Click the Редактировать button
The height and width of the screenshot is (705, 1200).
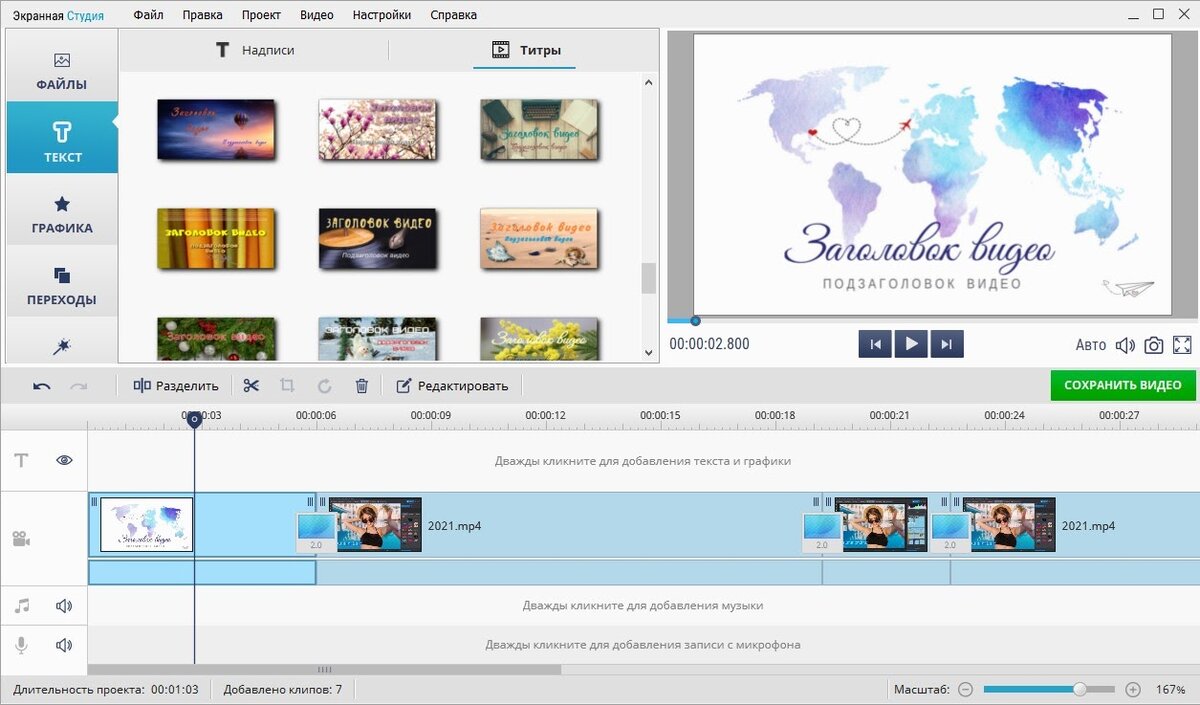[452, 386]
